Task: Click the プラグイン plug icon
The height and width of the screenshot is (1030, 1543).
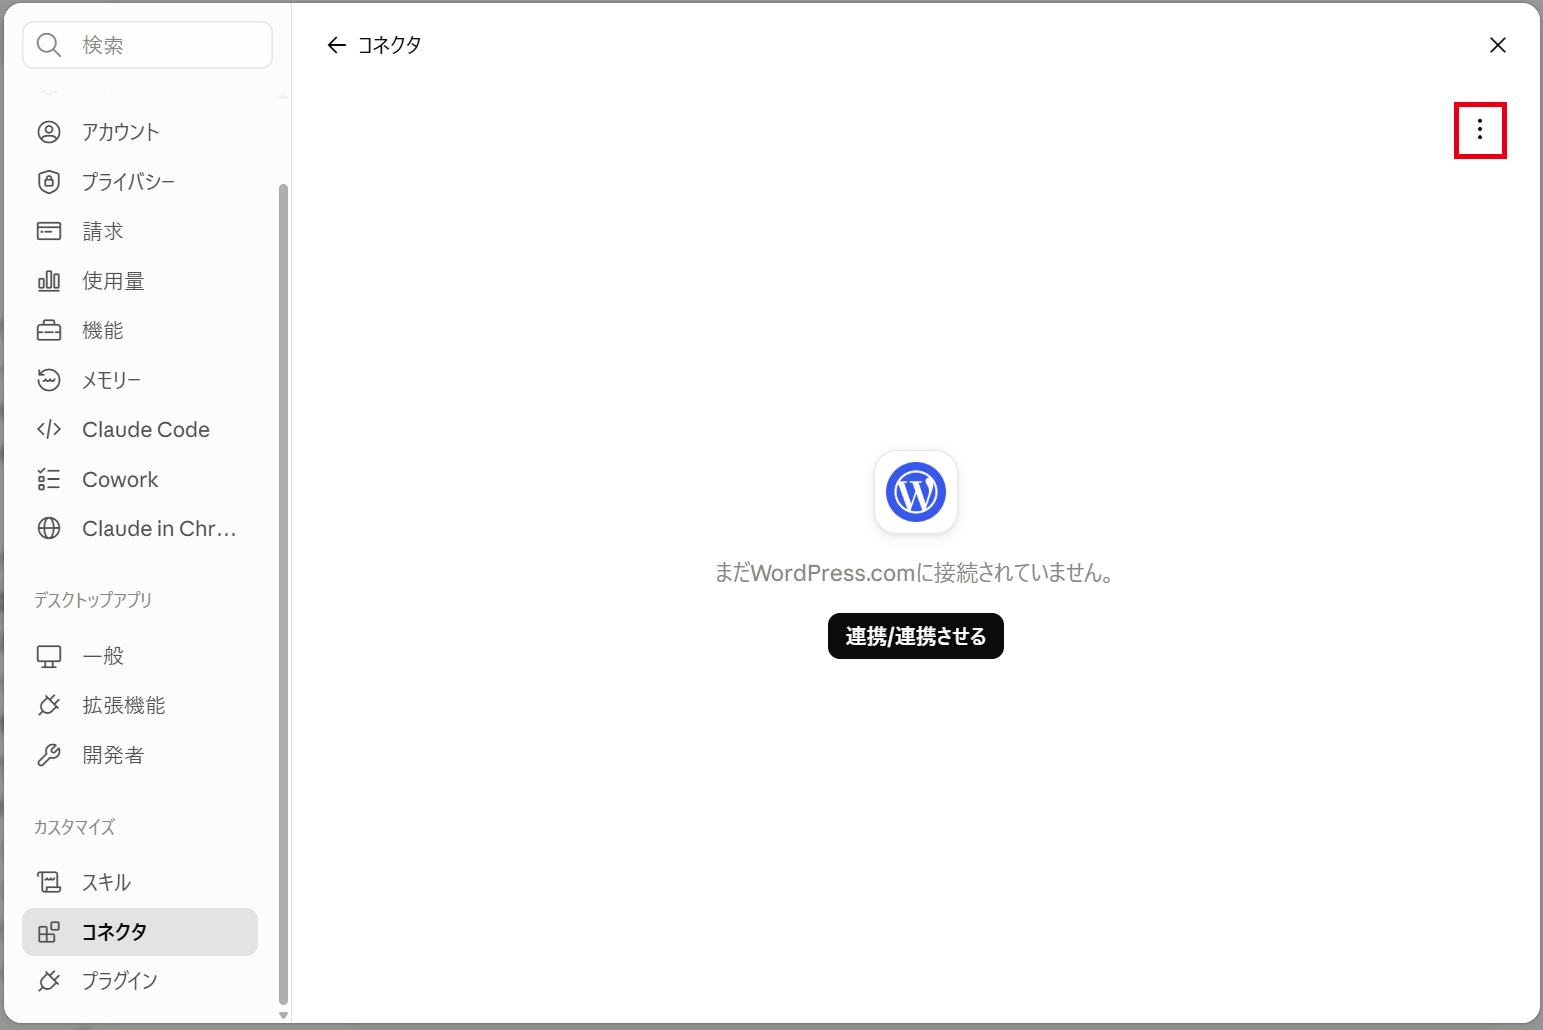Action: point(49,981)
